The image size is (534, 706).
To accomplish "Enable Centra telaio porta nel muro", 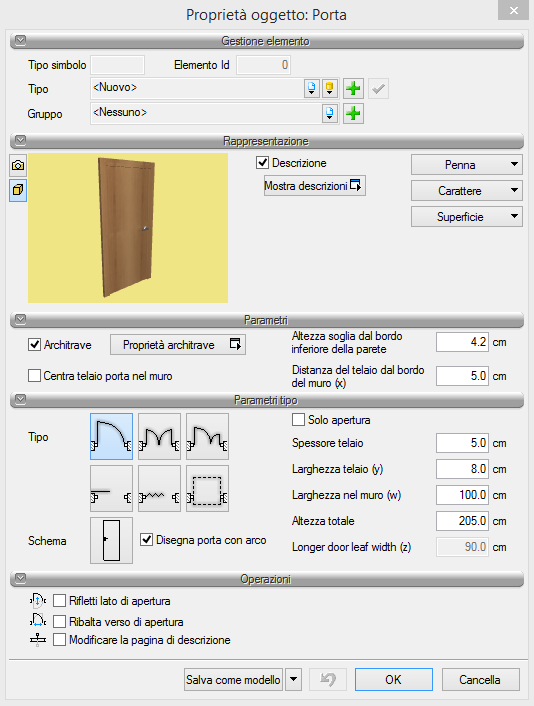I will (35, 376).
